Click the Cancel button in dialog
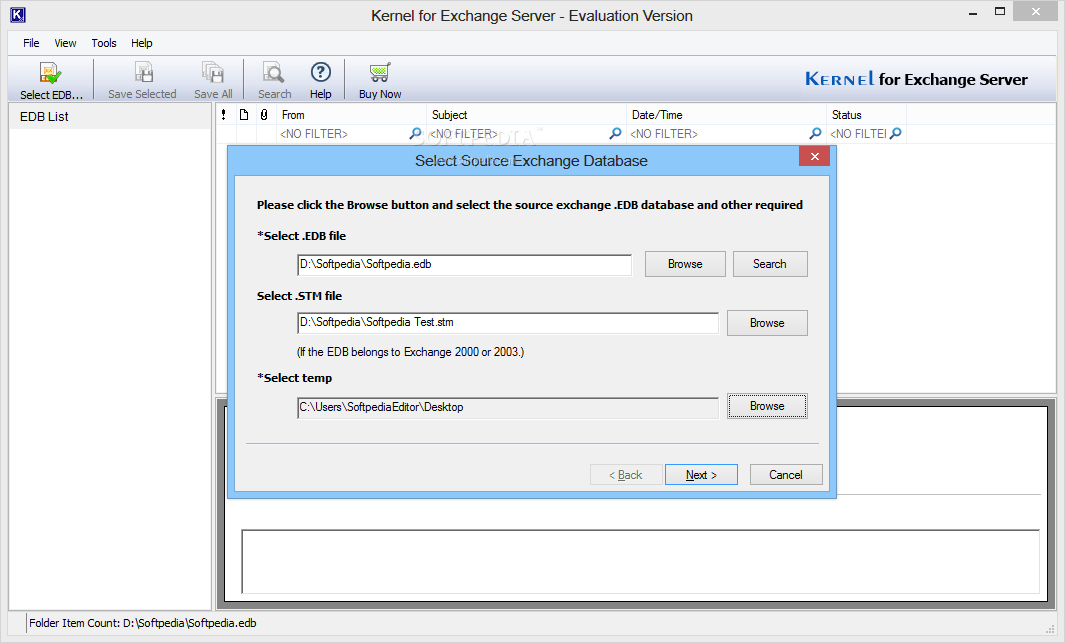 [786, 475]
